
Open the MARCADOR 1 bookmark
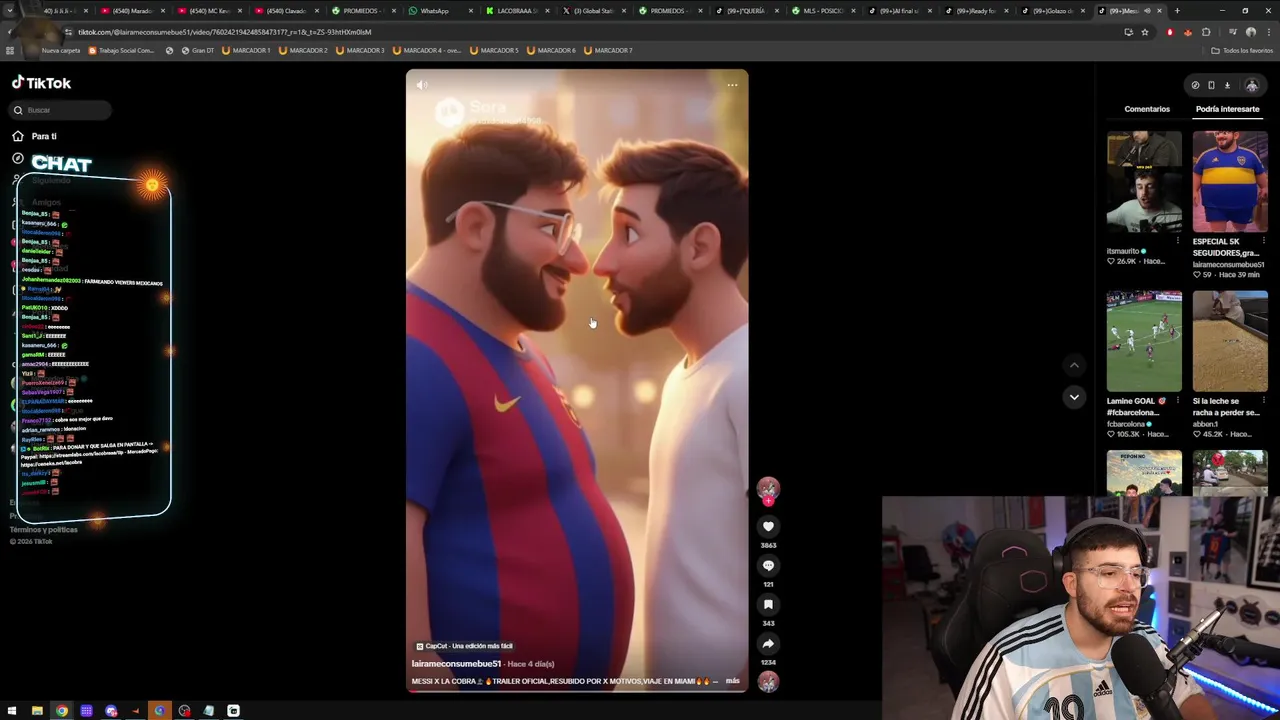coord(246,50)
